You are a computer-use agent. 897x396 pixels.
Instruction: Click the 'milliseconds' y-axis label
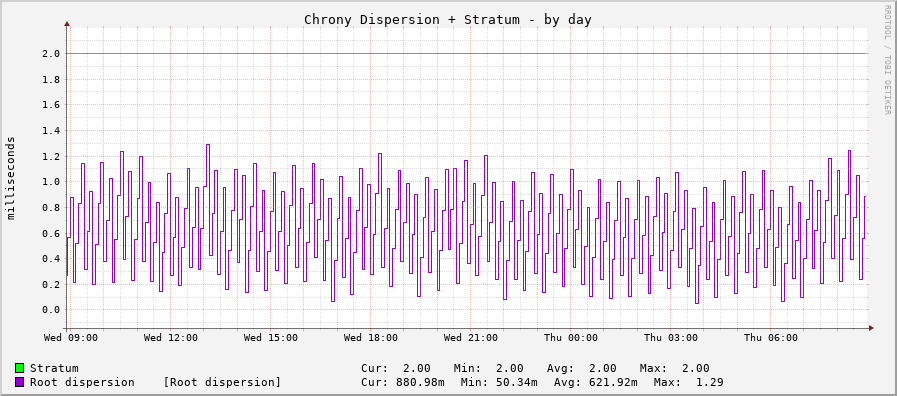pyautogui.click(x=11, y=178)
